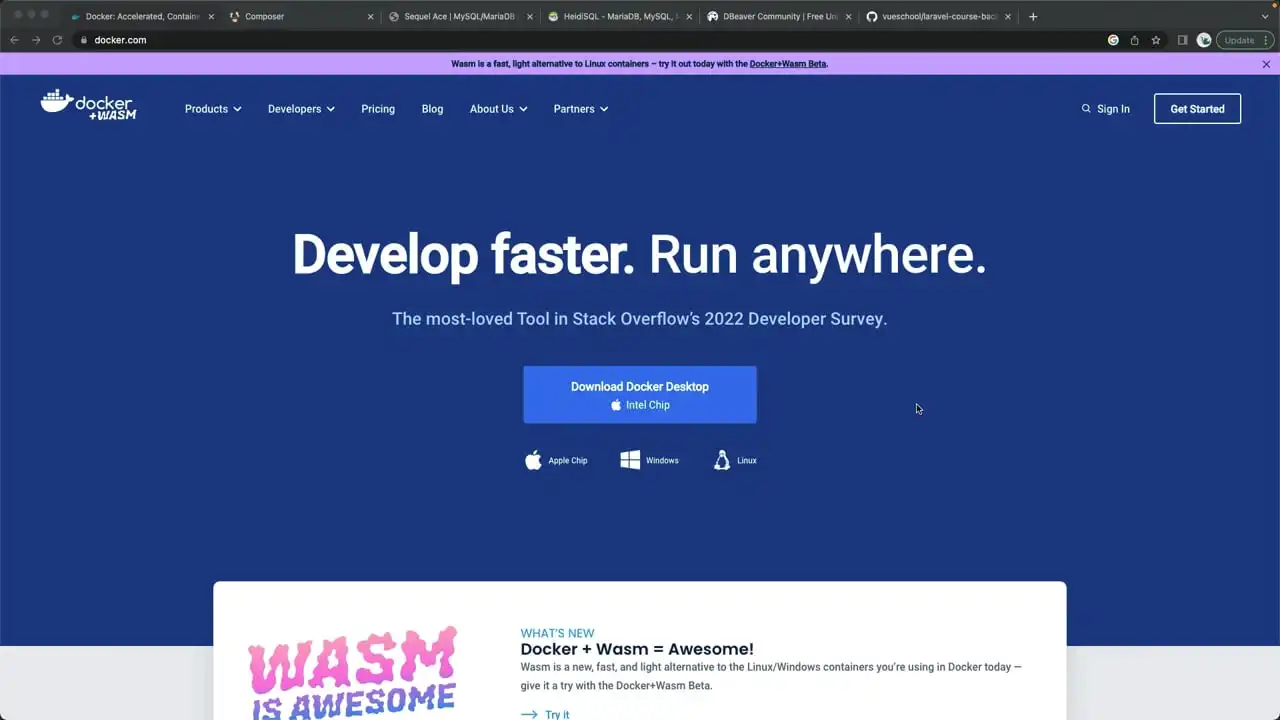Image resolution: width=1280 pixels, height=720 pixels.
Task: Switch to the vueschool GitHub tab
Action: click(x=938, y=17)
